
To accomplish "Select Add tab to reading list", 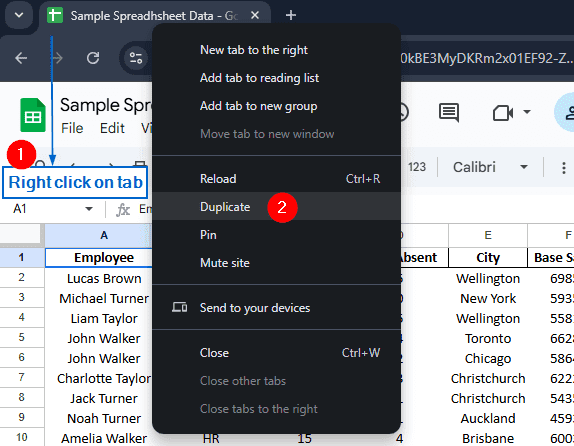I will tap(276, 78).
